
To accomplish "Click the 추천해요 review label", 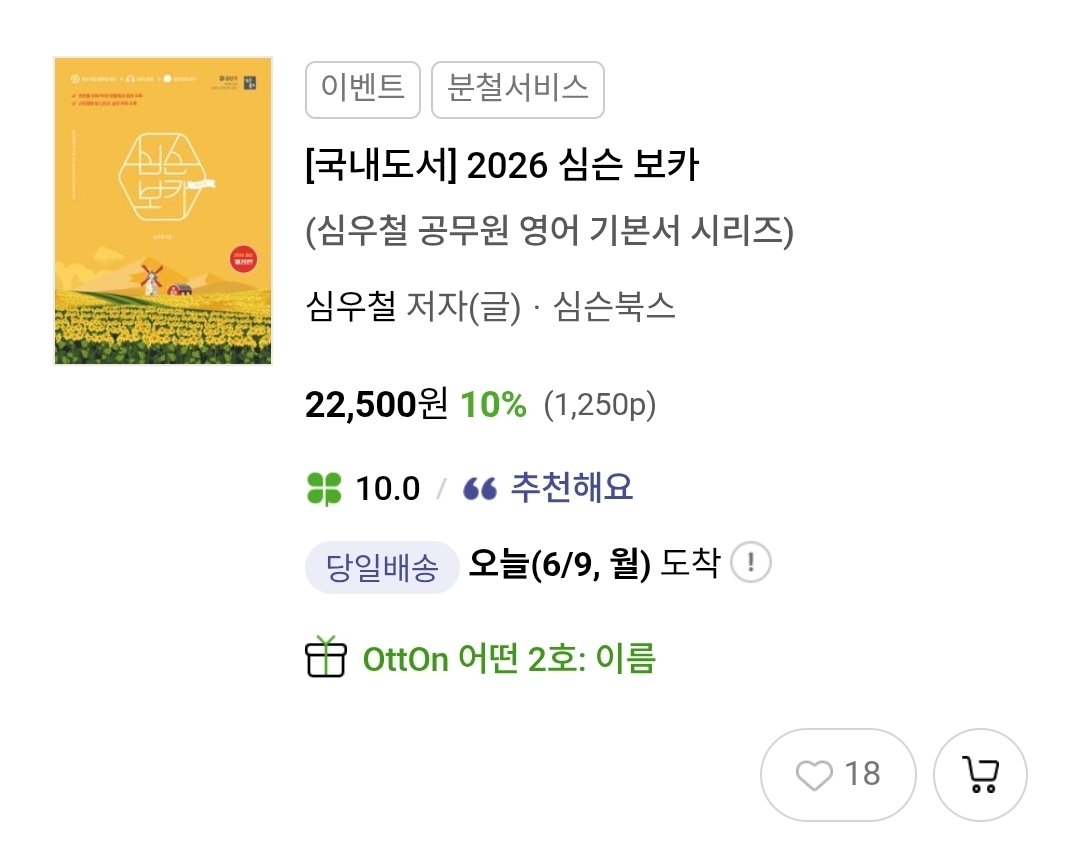I will 572,488.
